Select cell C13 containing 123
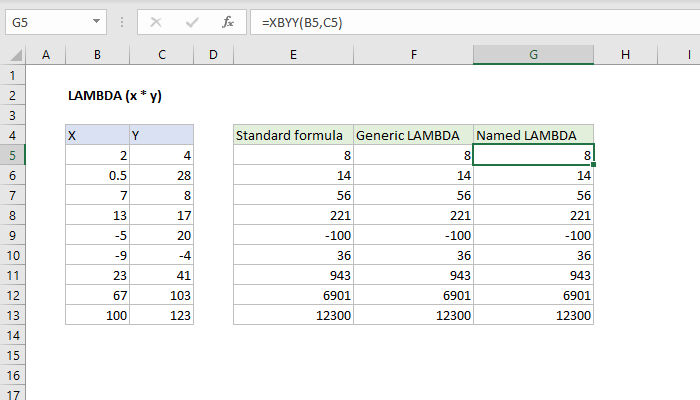 pyautogui.click(x=162, y=315)
